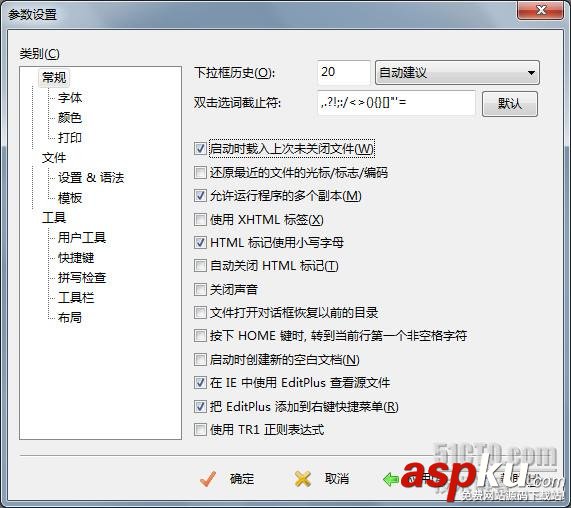This screenshot has height=508, width=571.
Task: Check 文件打开对话框恢复以前的目录
Action: click(200, 312)
